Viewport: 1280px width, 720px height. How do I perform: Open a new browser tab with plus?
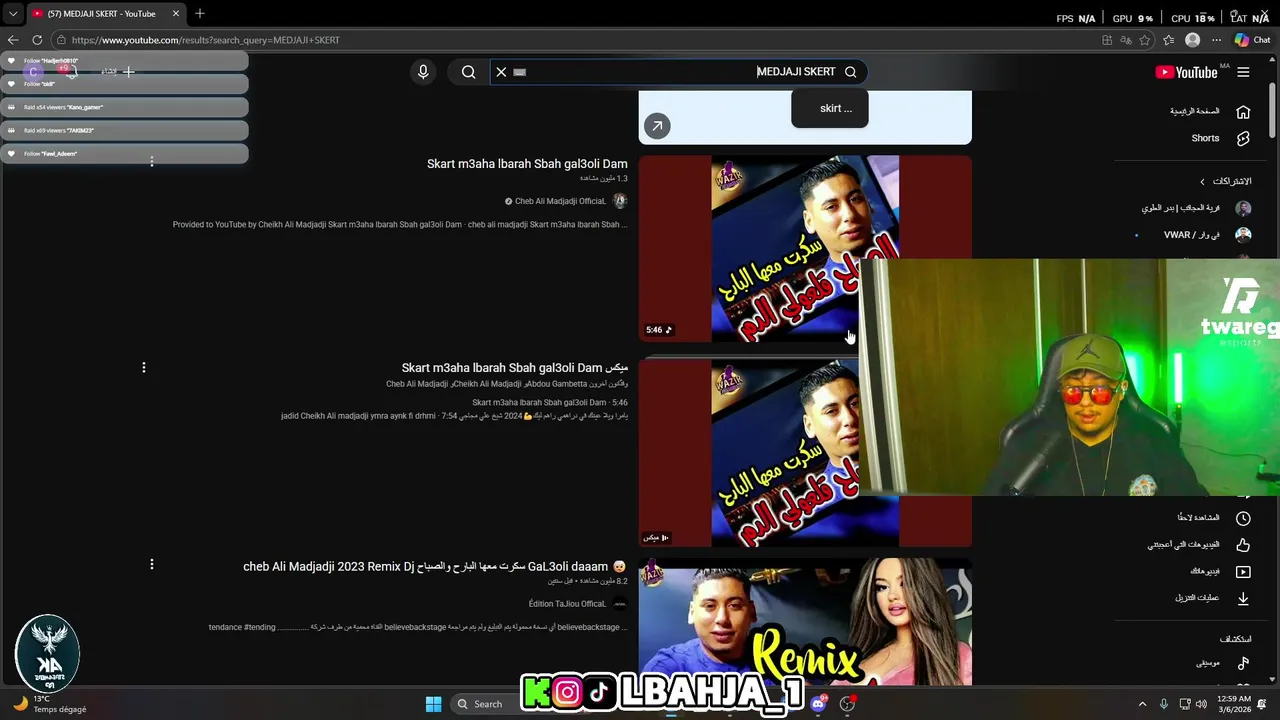pyautogui.click(x=200, y=13)
